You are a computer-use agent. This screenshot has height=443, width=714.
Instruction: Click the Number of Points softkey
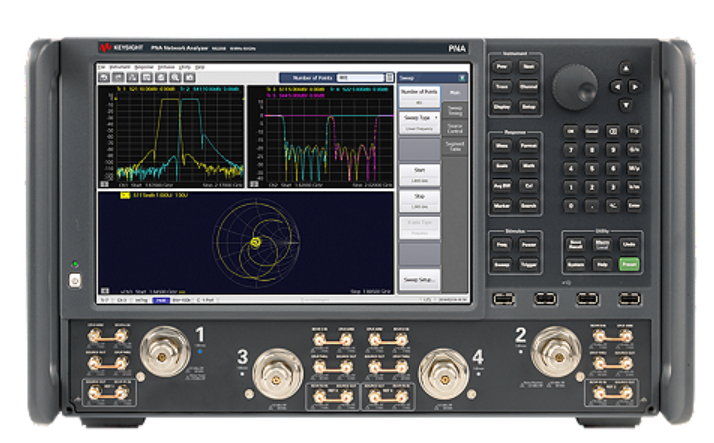[x=419, y=97]
